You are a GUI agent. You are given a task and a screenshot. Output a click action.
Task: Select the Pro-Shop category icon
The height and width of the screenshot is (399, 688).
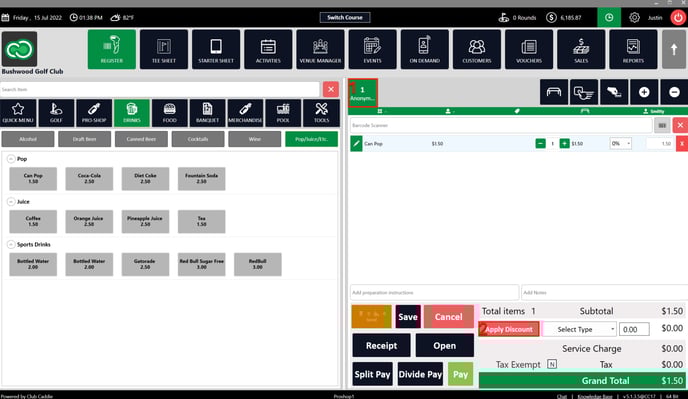[94, 113]
